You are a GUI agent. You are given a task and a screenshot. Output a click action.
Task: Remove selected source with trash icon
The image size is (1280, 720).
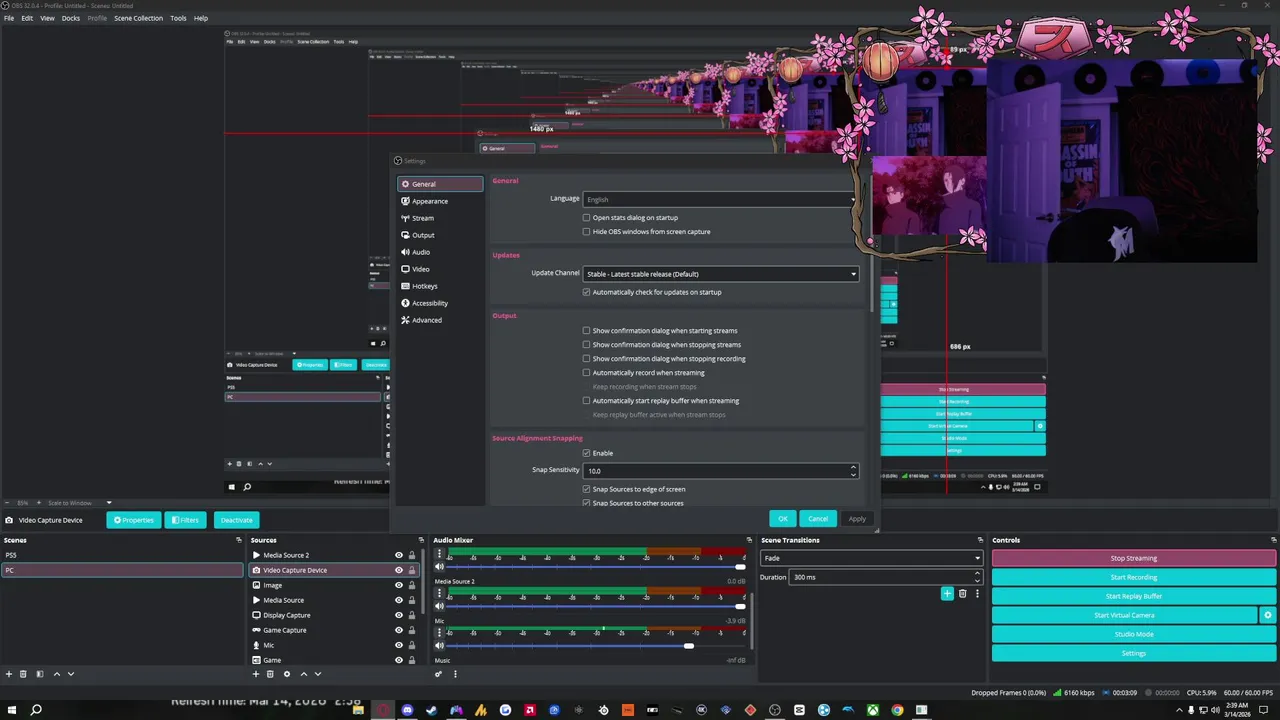click(270, 674)
